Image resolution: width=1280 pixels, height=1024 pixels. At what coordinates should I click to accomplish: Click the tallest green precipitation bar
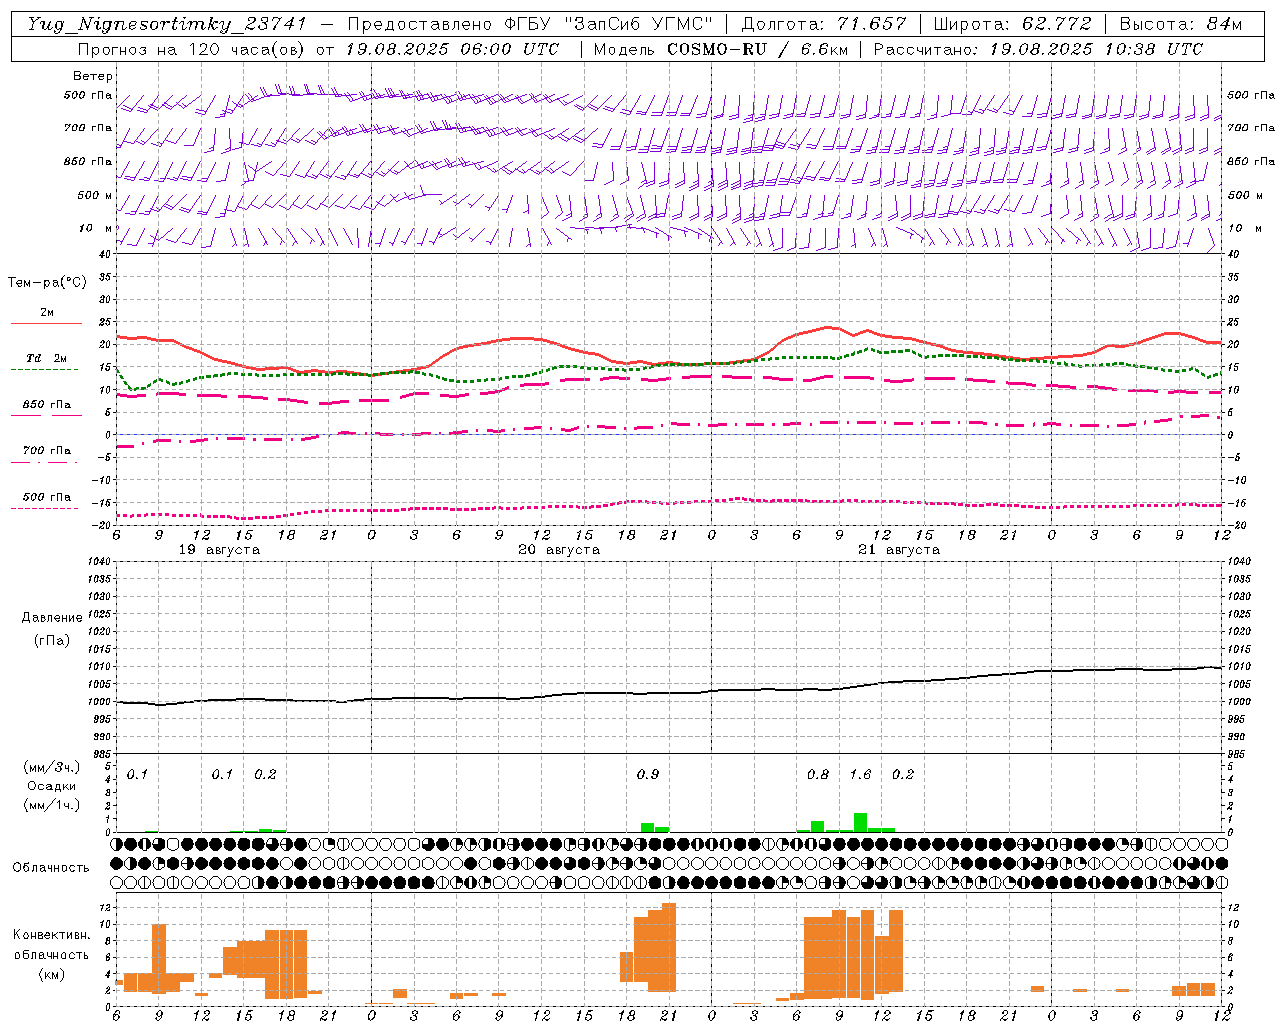pyautogui.click(x=860, y=823)
